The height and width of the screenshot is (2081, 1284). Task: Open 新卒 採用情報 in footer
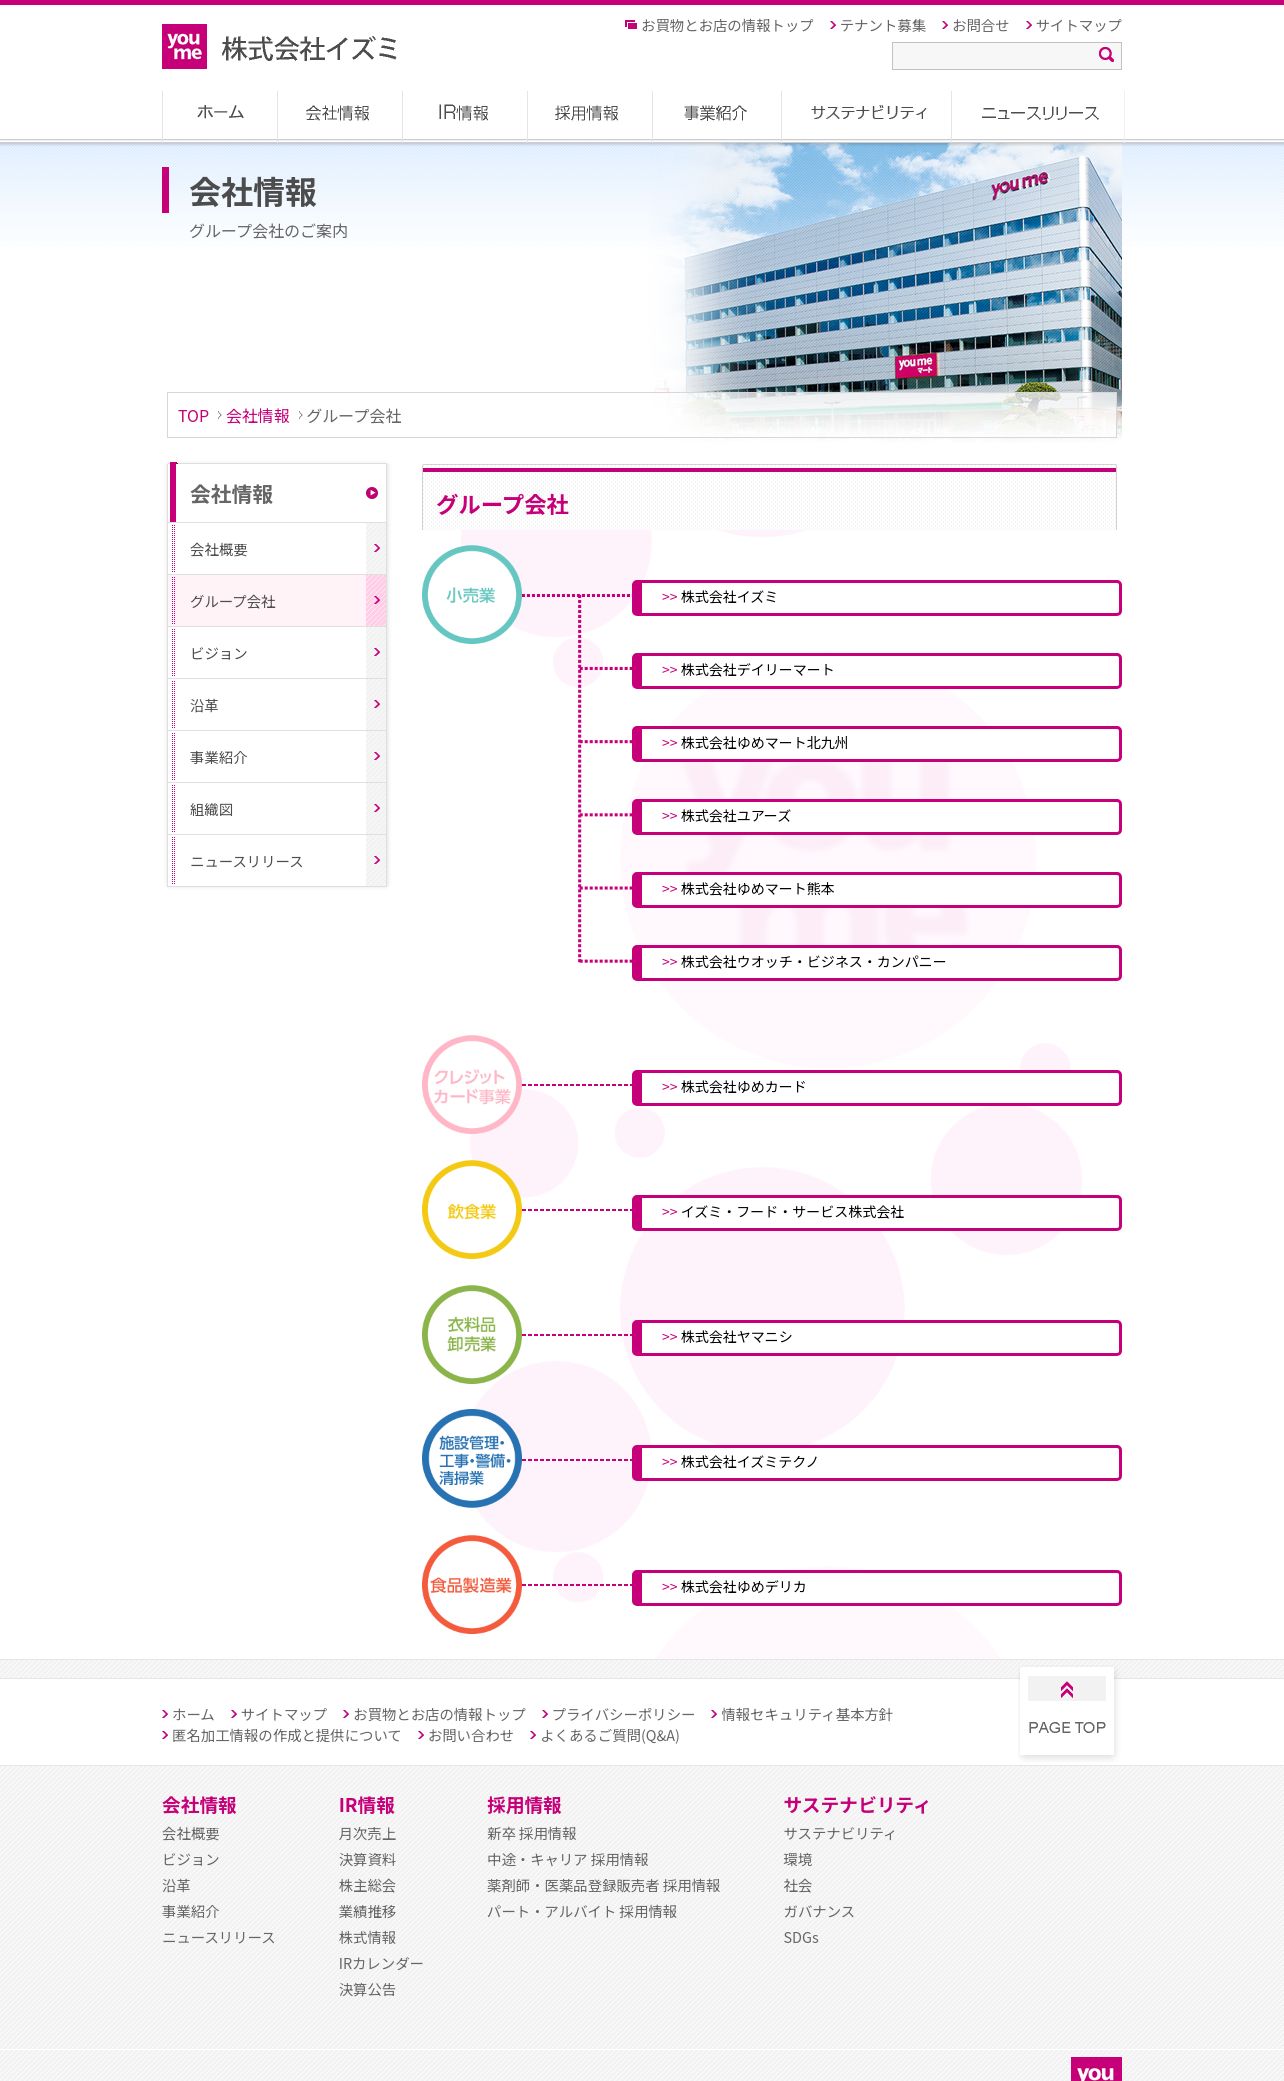click(532, 1834)
